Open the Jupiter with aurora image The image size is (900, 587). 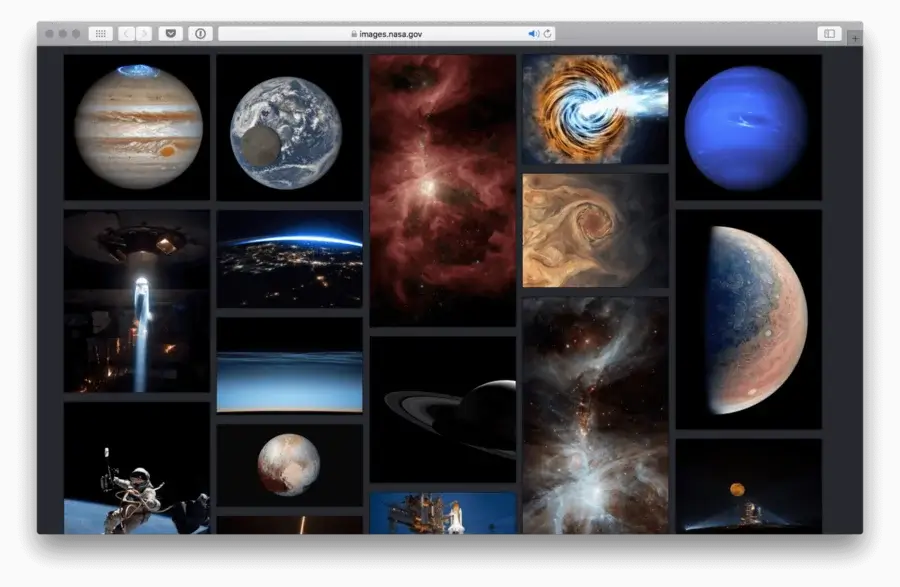(137, 127)
